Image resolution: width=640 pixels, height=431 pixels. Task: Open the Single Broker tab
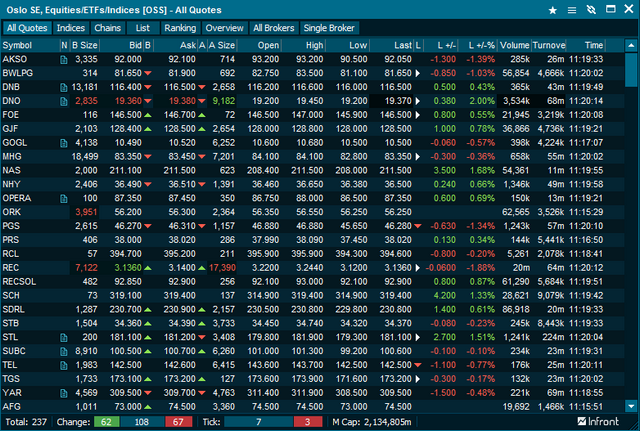click(x=329, y=28)
